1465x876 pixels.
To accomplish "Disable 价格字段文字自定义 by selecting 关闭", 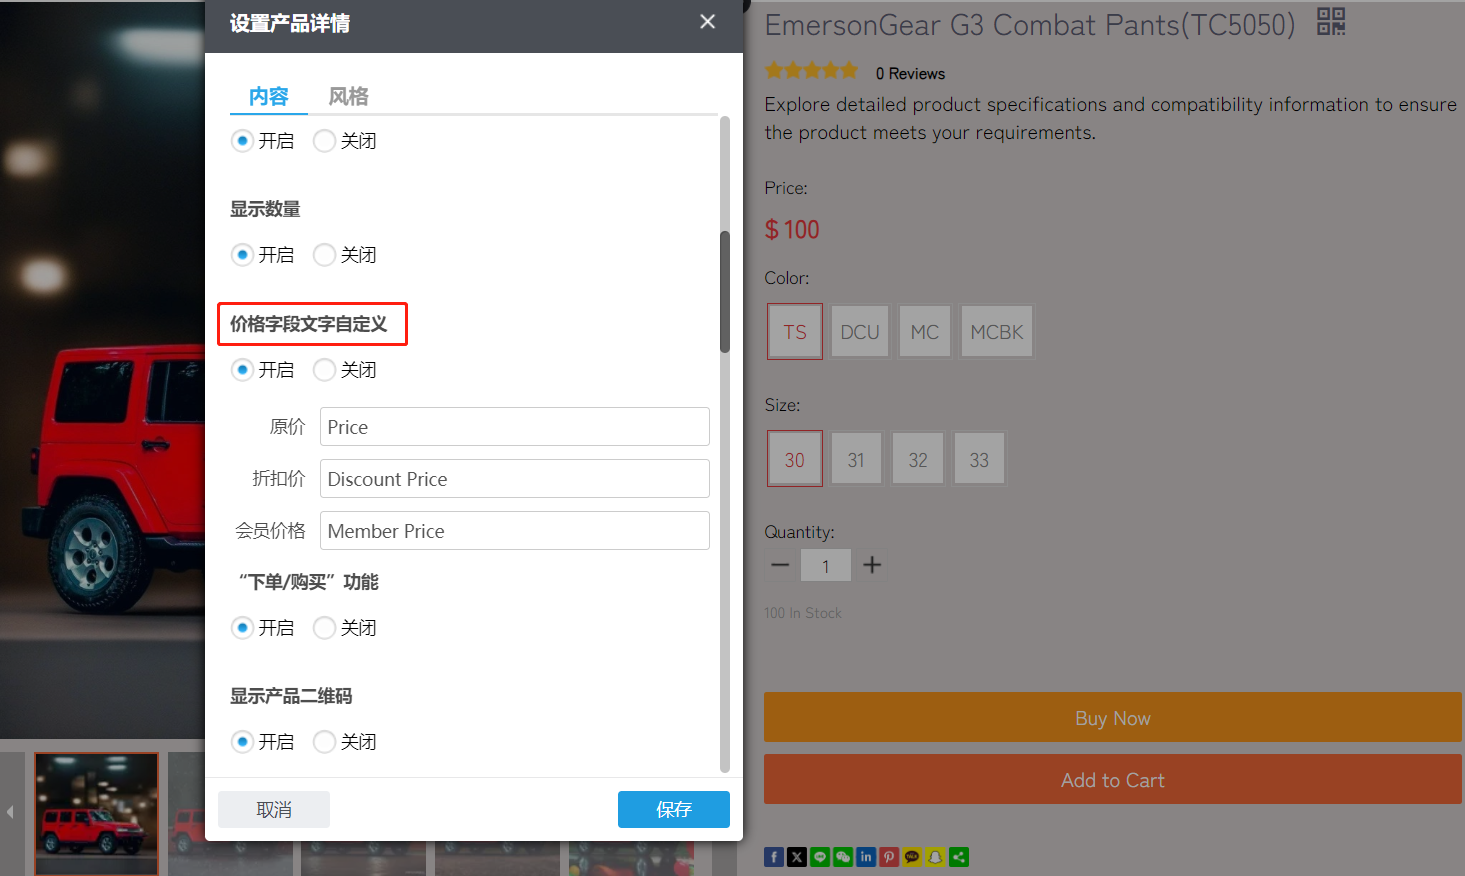I will [324, 369].
